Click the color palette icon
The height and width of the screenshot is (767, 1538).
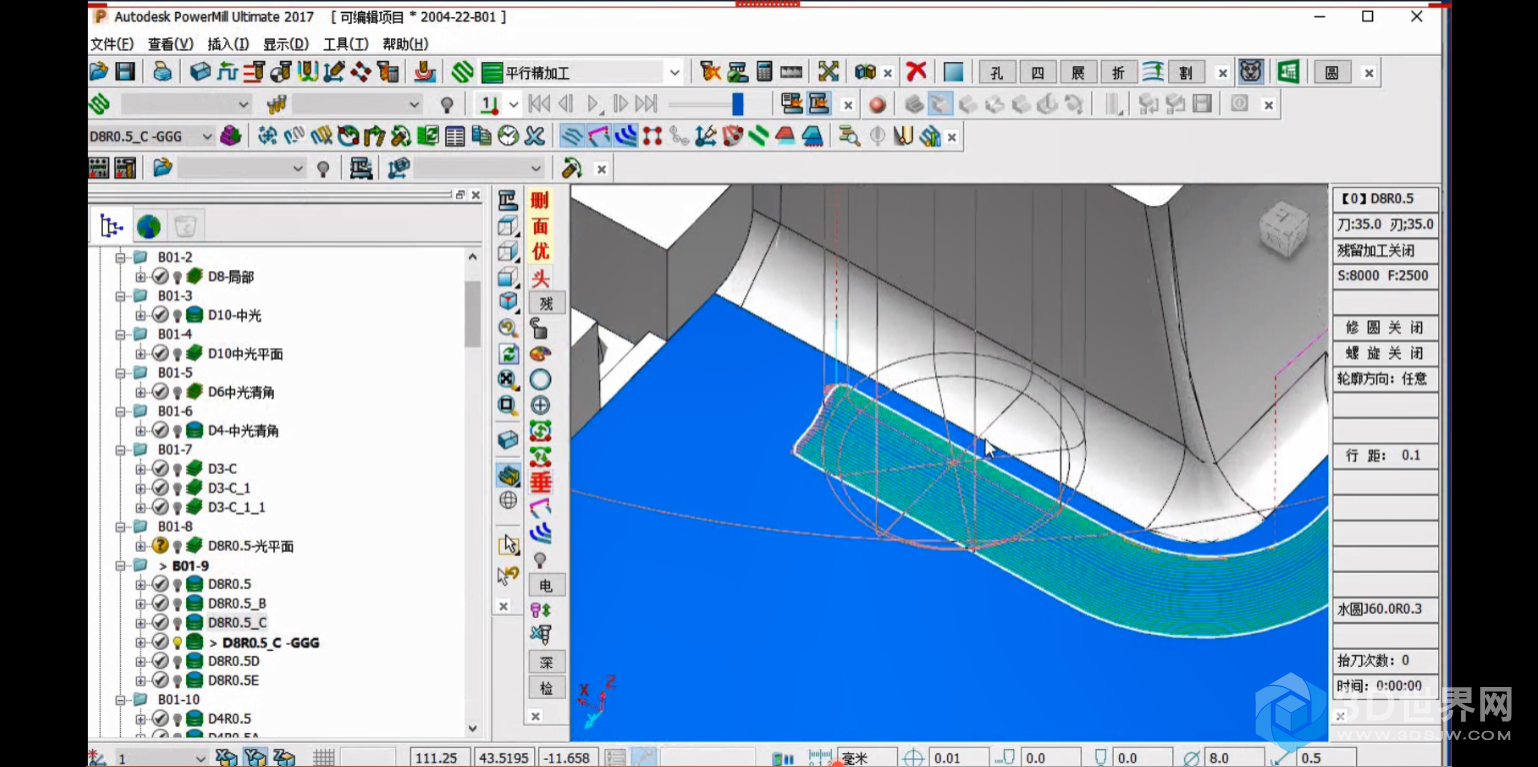(540, 354)
